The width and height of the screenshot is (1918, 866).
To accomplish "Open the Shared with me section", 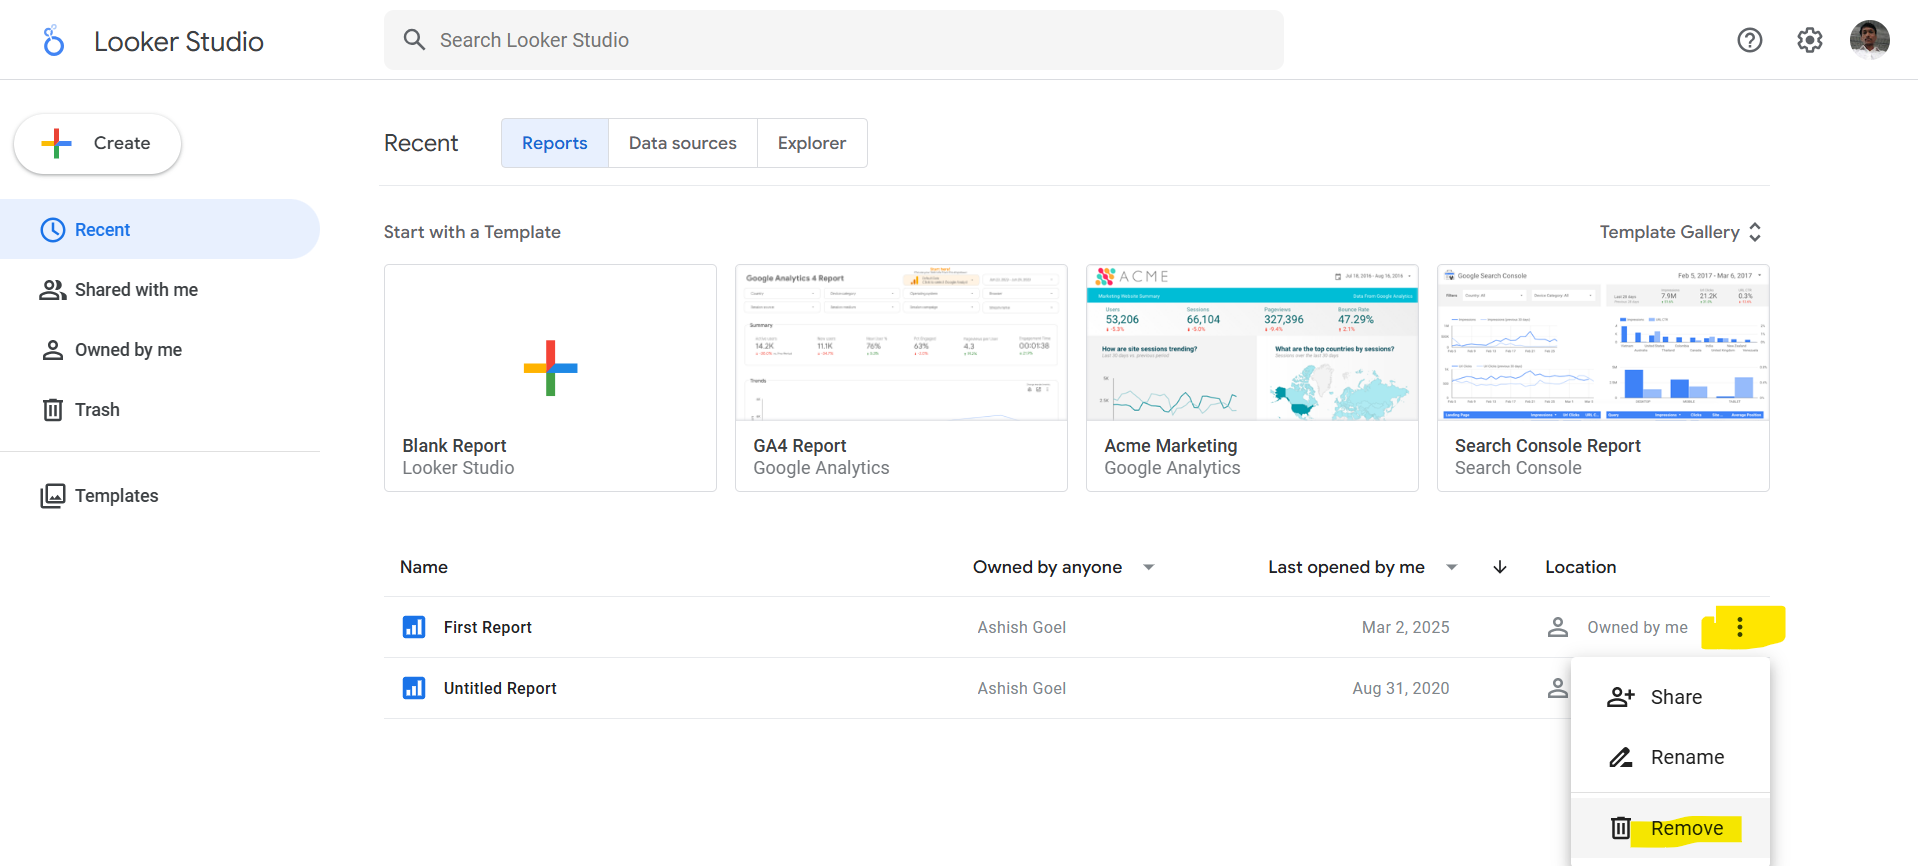I will coord(136,290).
